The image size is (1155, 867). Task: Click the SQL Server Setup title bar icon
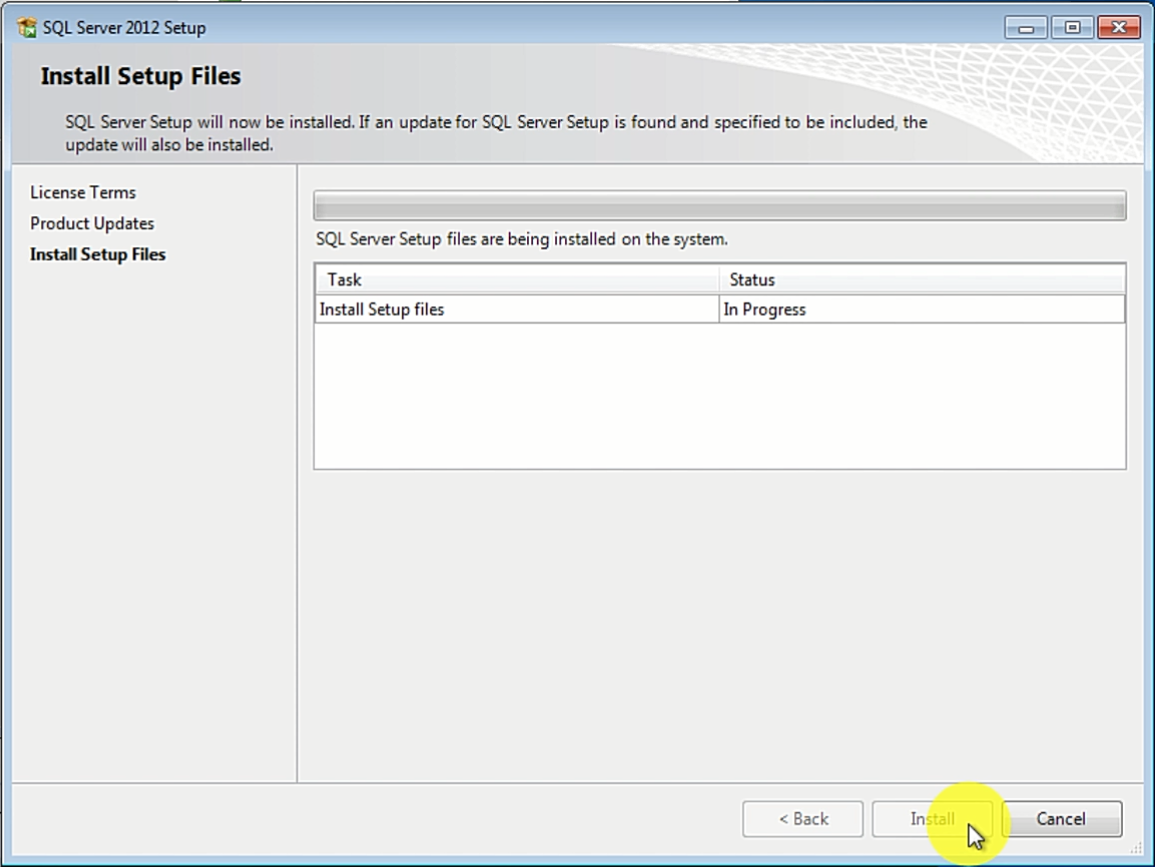pos(27,28)
